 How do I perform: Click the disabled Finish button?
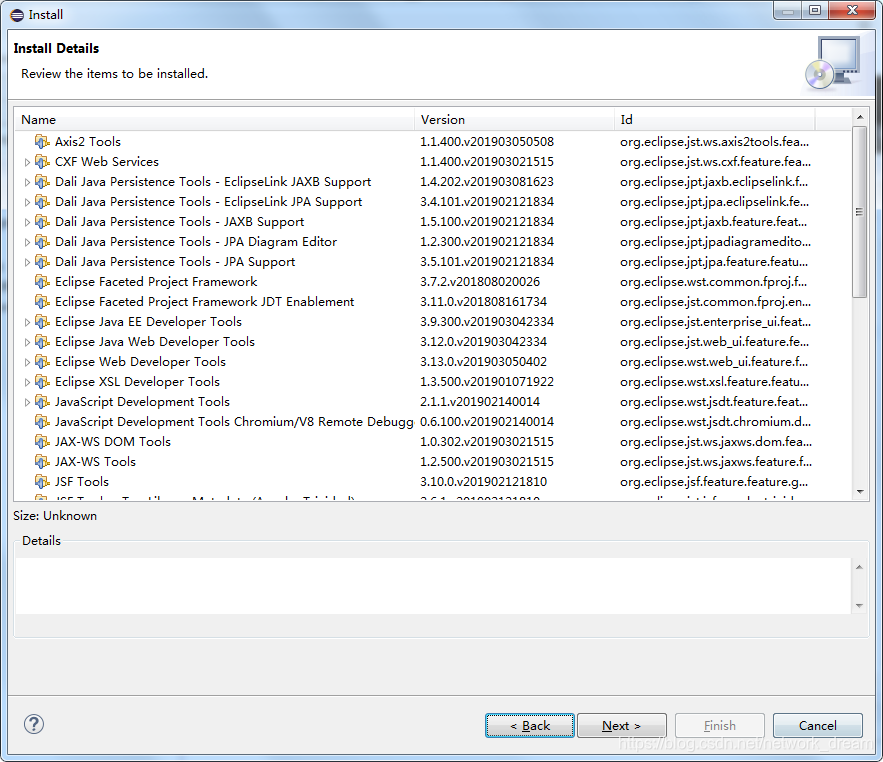pos(720,725)
